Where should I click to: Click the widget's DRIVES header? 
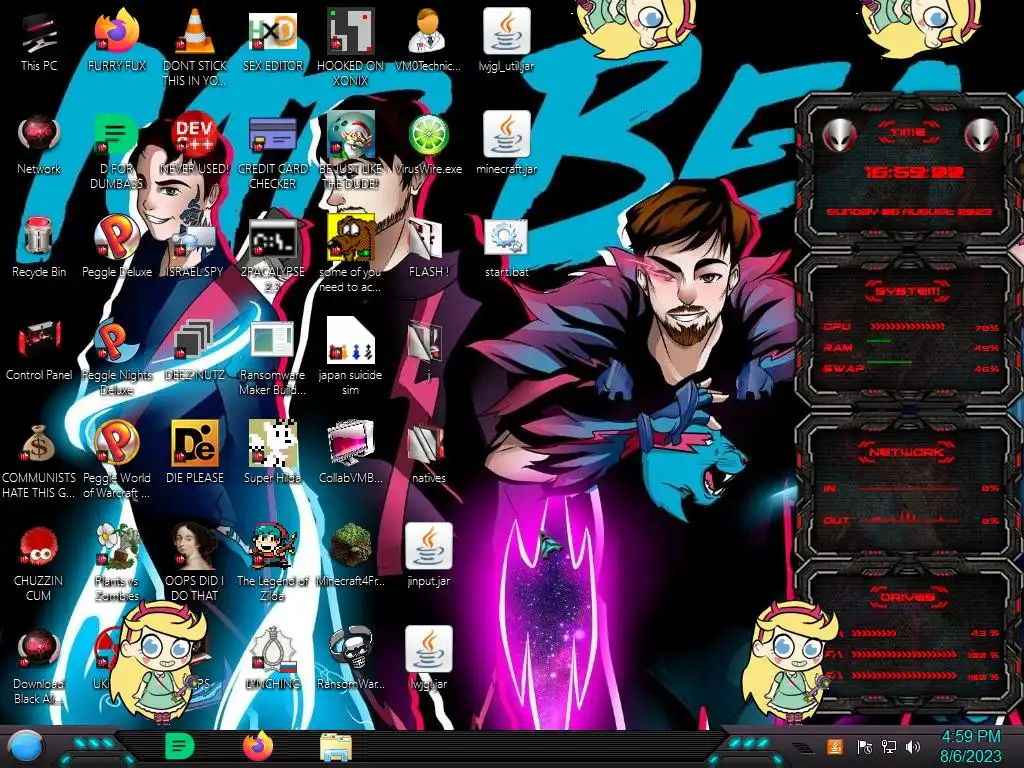click(x=906, y=597)
